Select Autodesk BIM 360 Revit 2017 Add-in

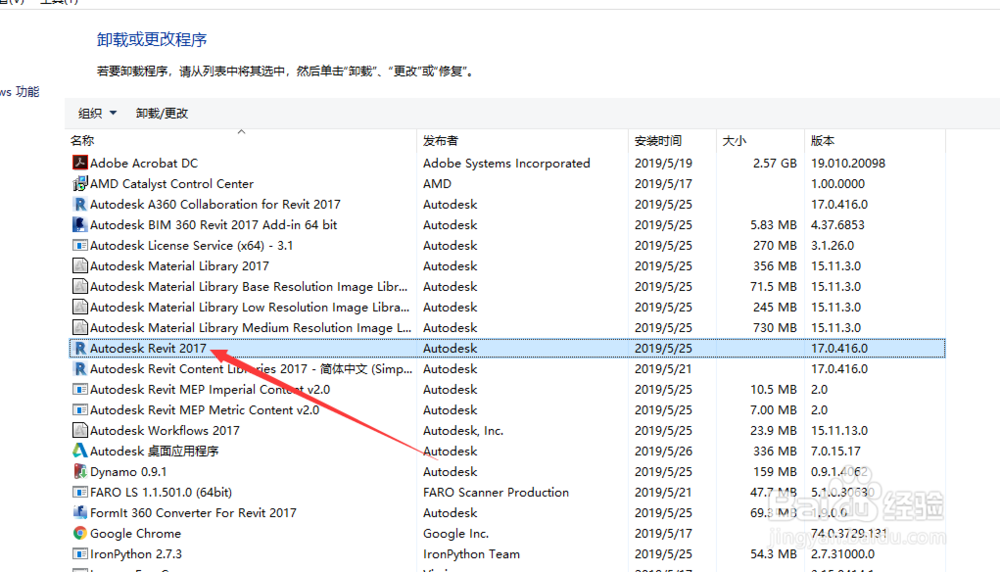[213, 224]
